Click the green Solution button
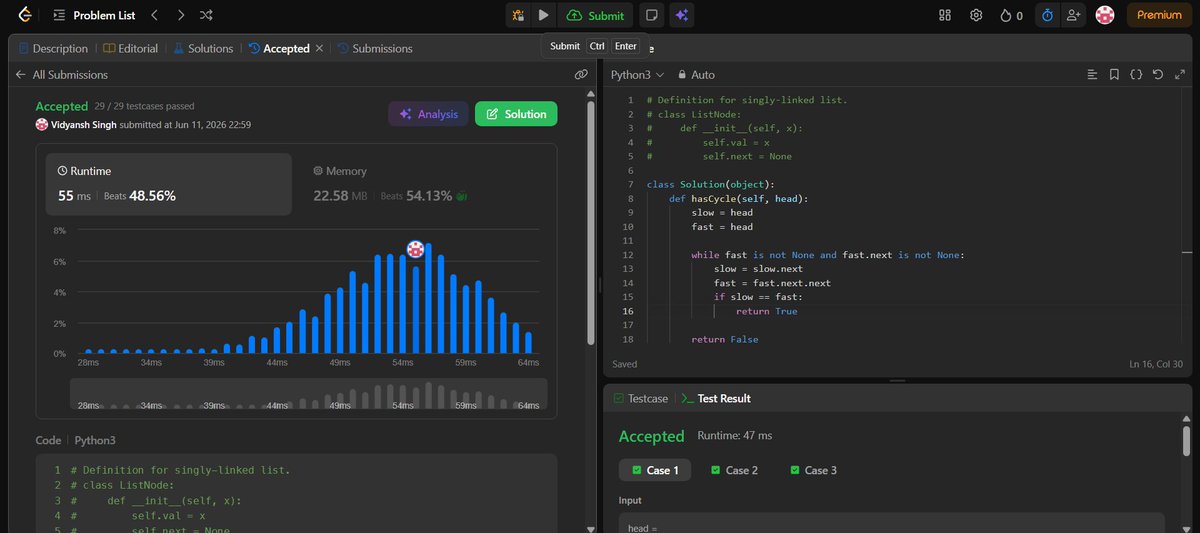Image resolution: width=1200 pixels, height=533 pixels. click(516, 114)
